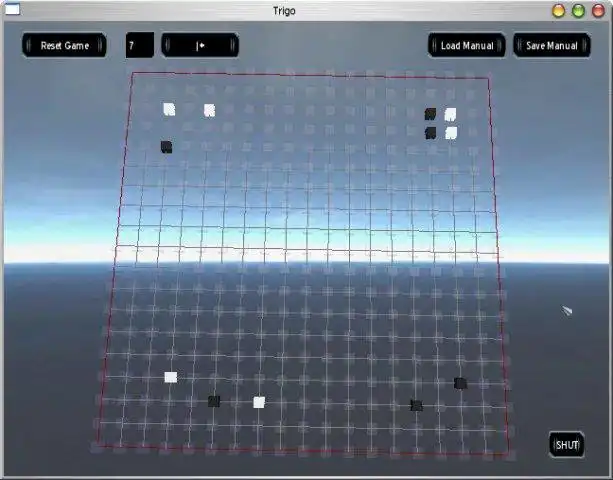This screenshot has height=480, width=613.
Task: Select the lower black stone near bottom right
Action: coord(416,405)
